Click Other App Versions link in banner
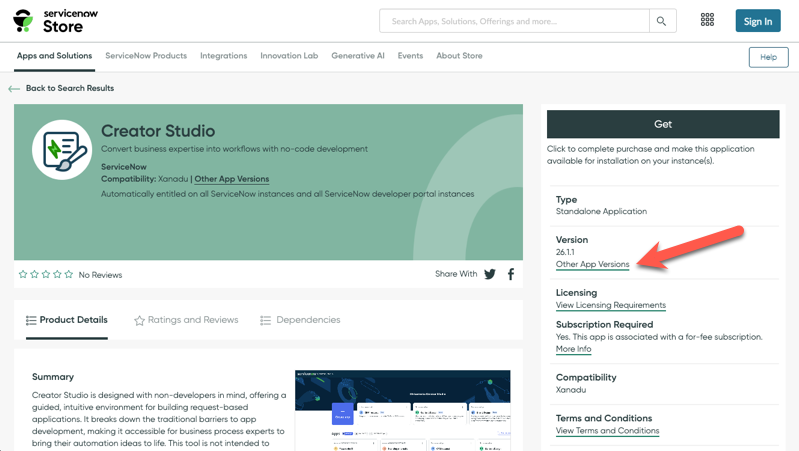This screenshot has width=799, height=451. coord(232,179)
